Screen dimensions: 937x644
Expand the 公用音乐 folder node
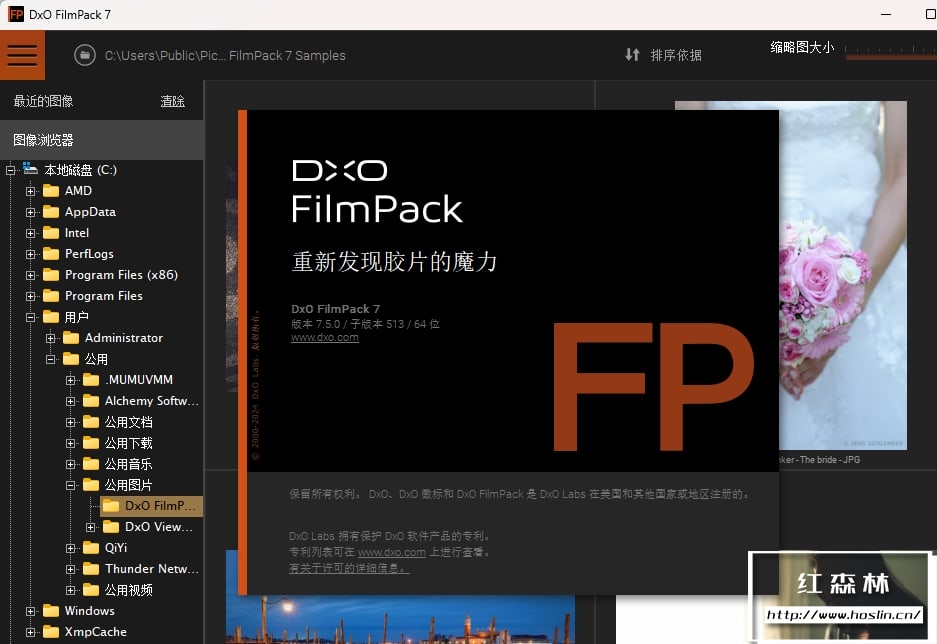click(71, 464)
